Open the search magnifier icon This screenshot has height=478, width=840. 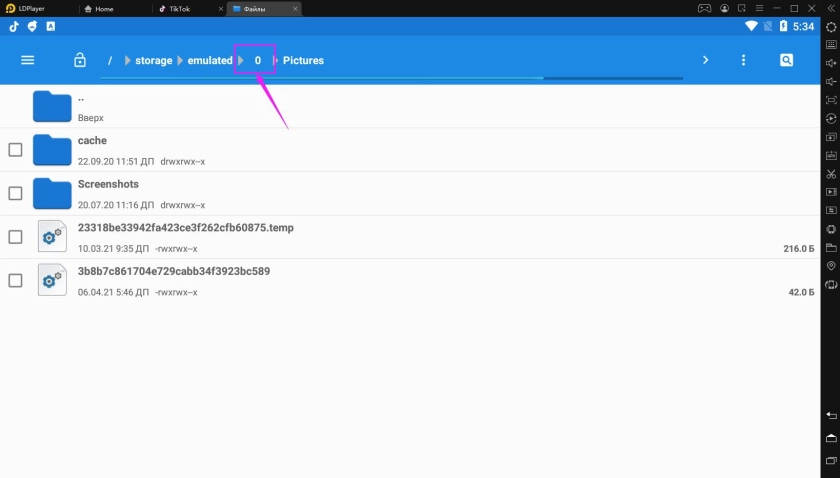click(787, 60)
